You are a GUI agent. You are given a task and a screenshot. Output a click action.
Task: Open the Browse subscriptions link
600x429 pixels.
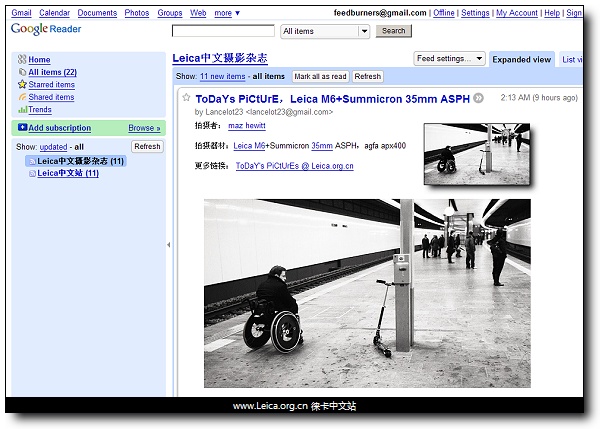pos(144,128)
